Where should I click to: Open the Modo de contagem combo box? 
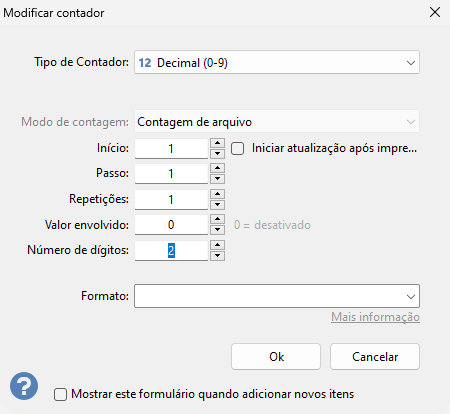point(277,122)
